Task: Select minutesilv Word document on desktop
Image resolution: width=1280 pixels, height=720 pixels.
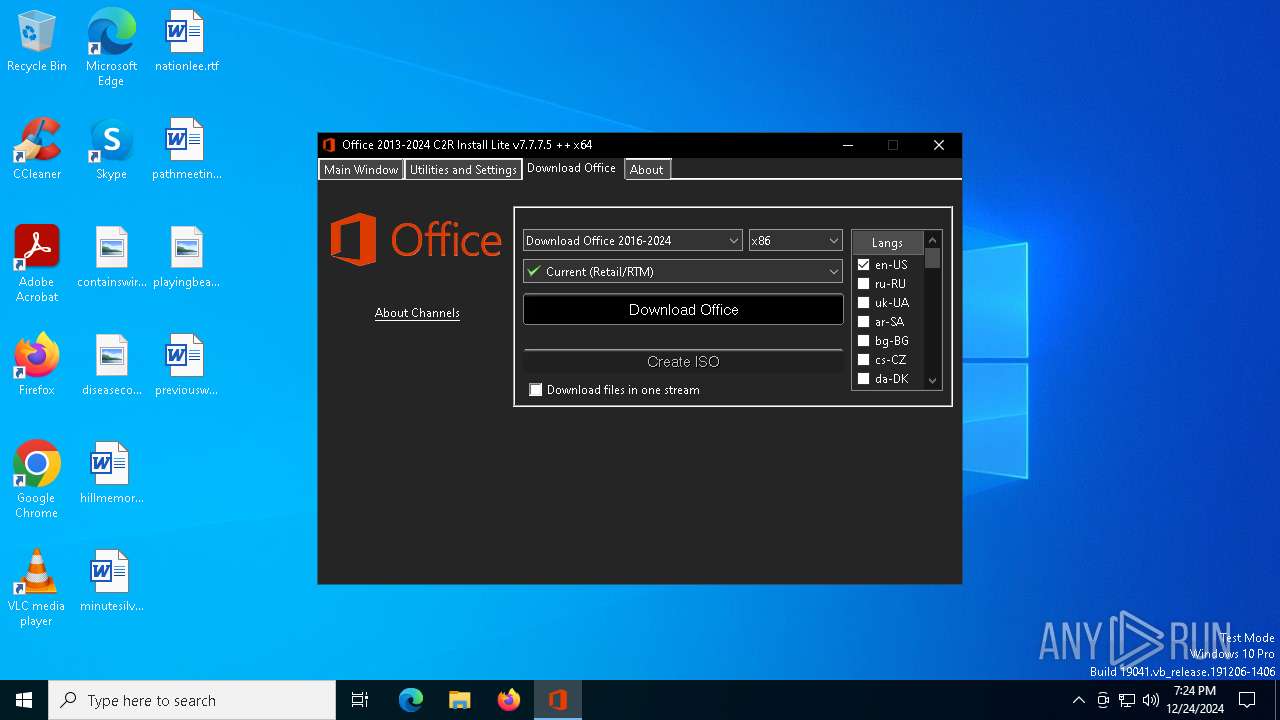Action: [111, 582]
